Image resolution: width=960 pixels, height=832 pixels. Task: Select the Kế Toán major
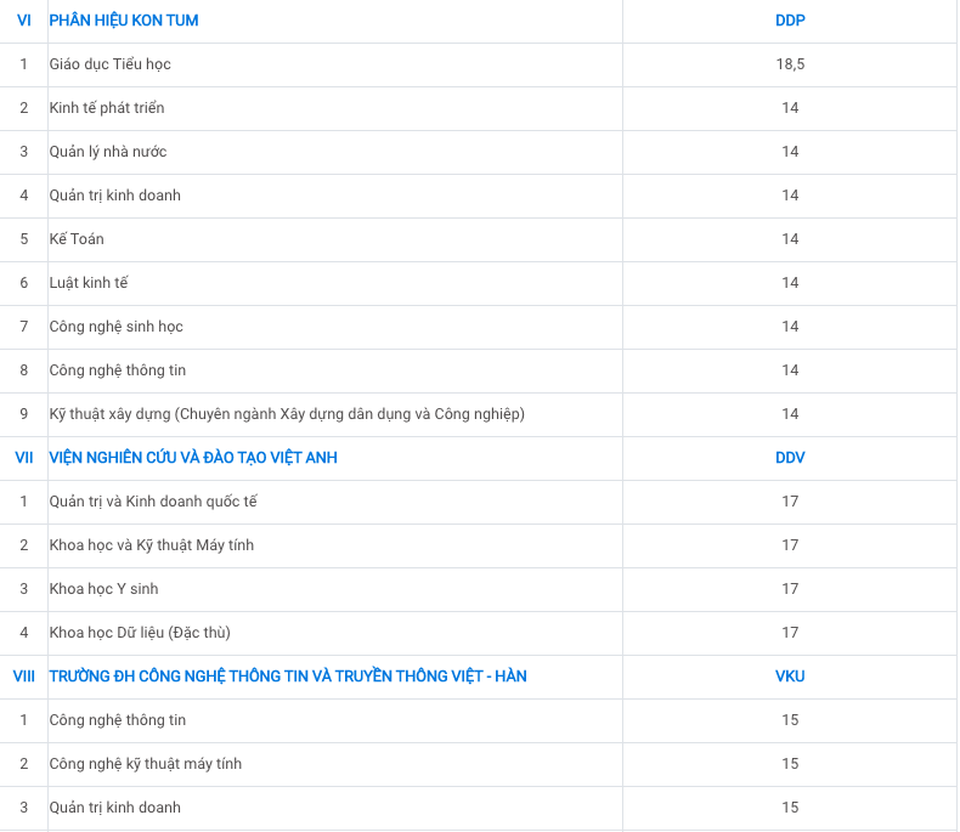[x=77, y=239]
